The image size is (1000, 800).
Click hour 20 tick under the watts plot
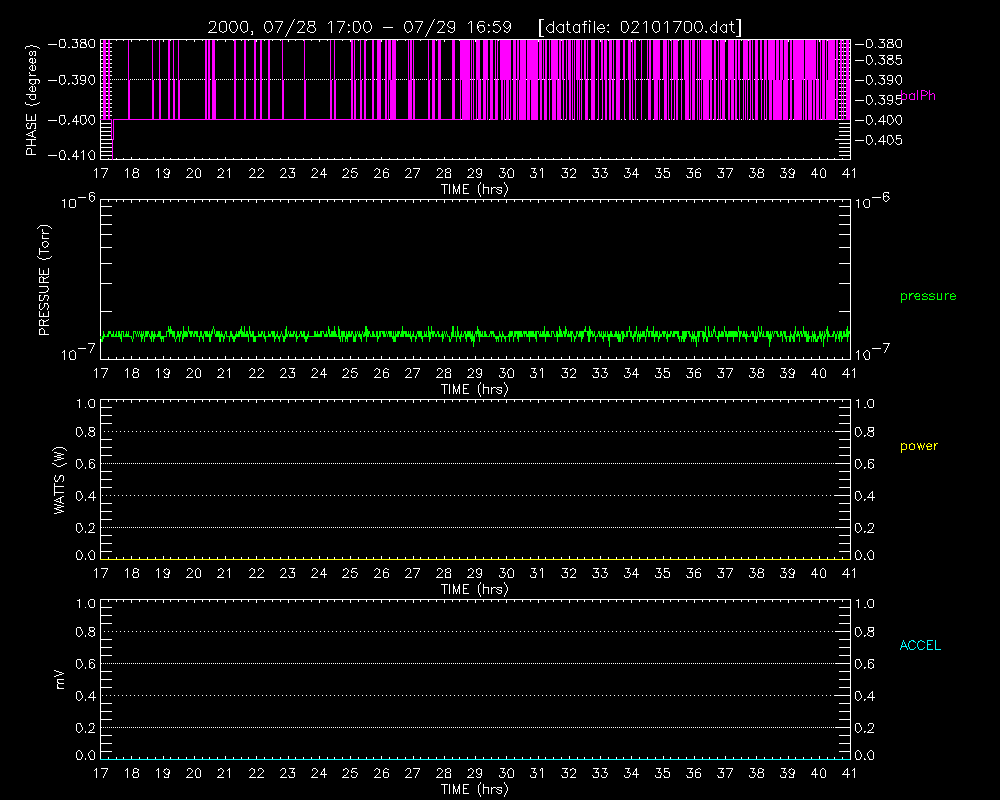194,574
